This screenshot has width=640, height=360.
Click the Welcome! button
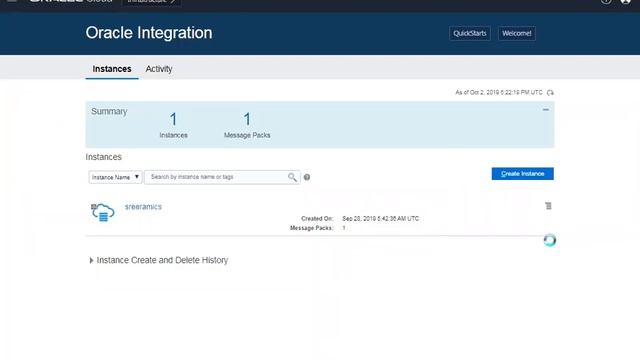[517, 33]
